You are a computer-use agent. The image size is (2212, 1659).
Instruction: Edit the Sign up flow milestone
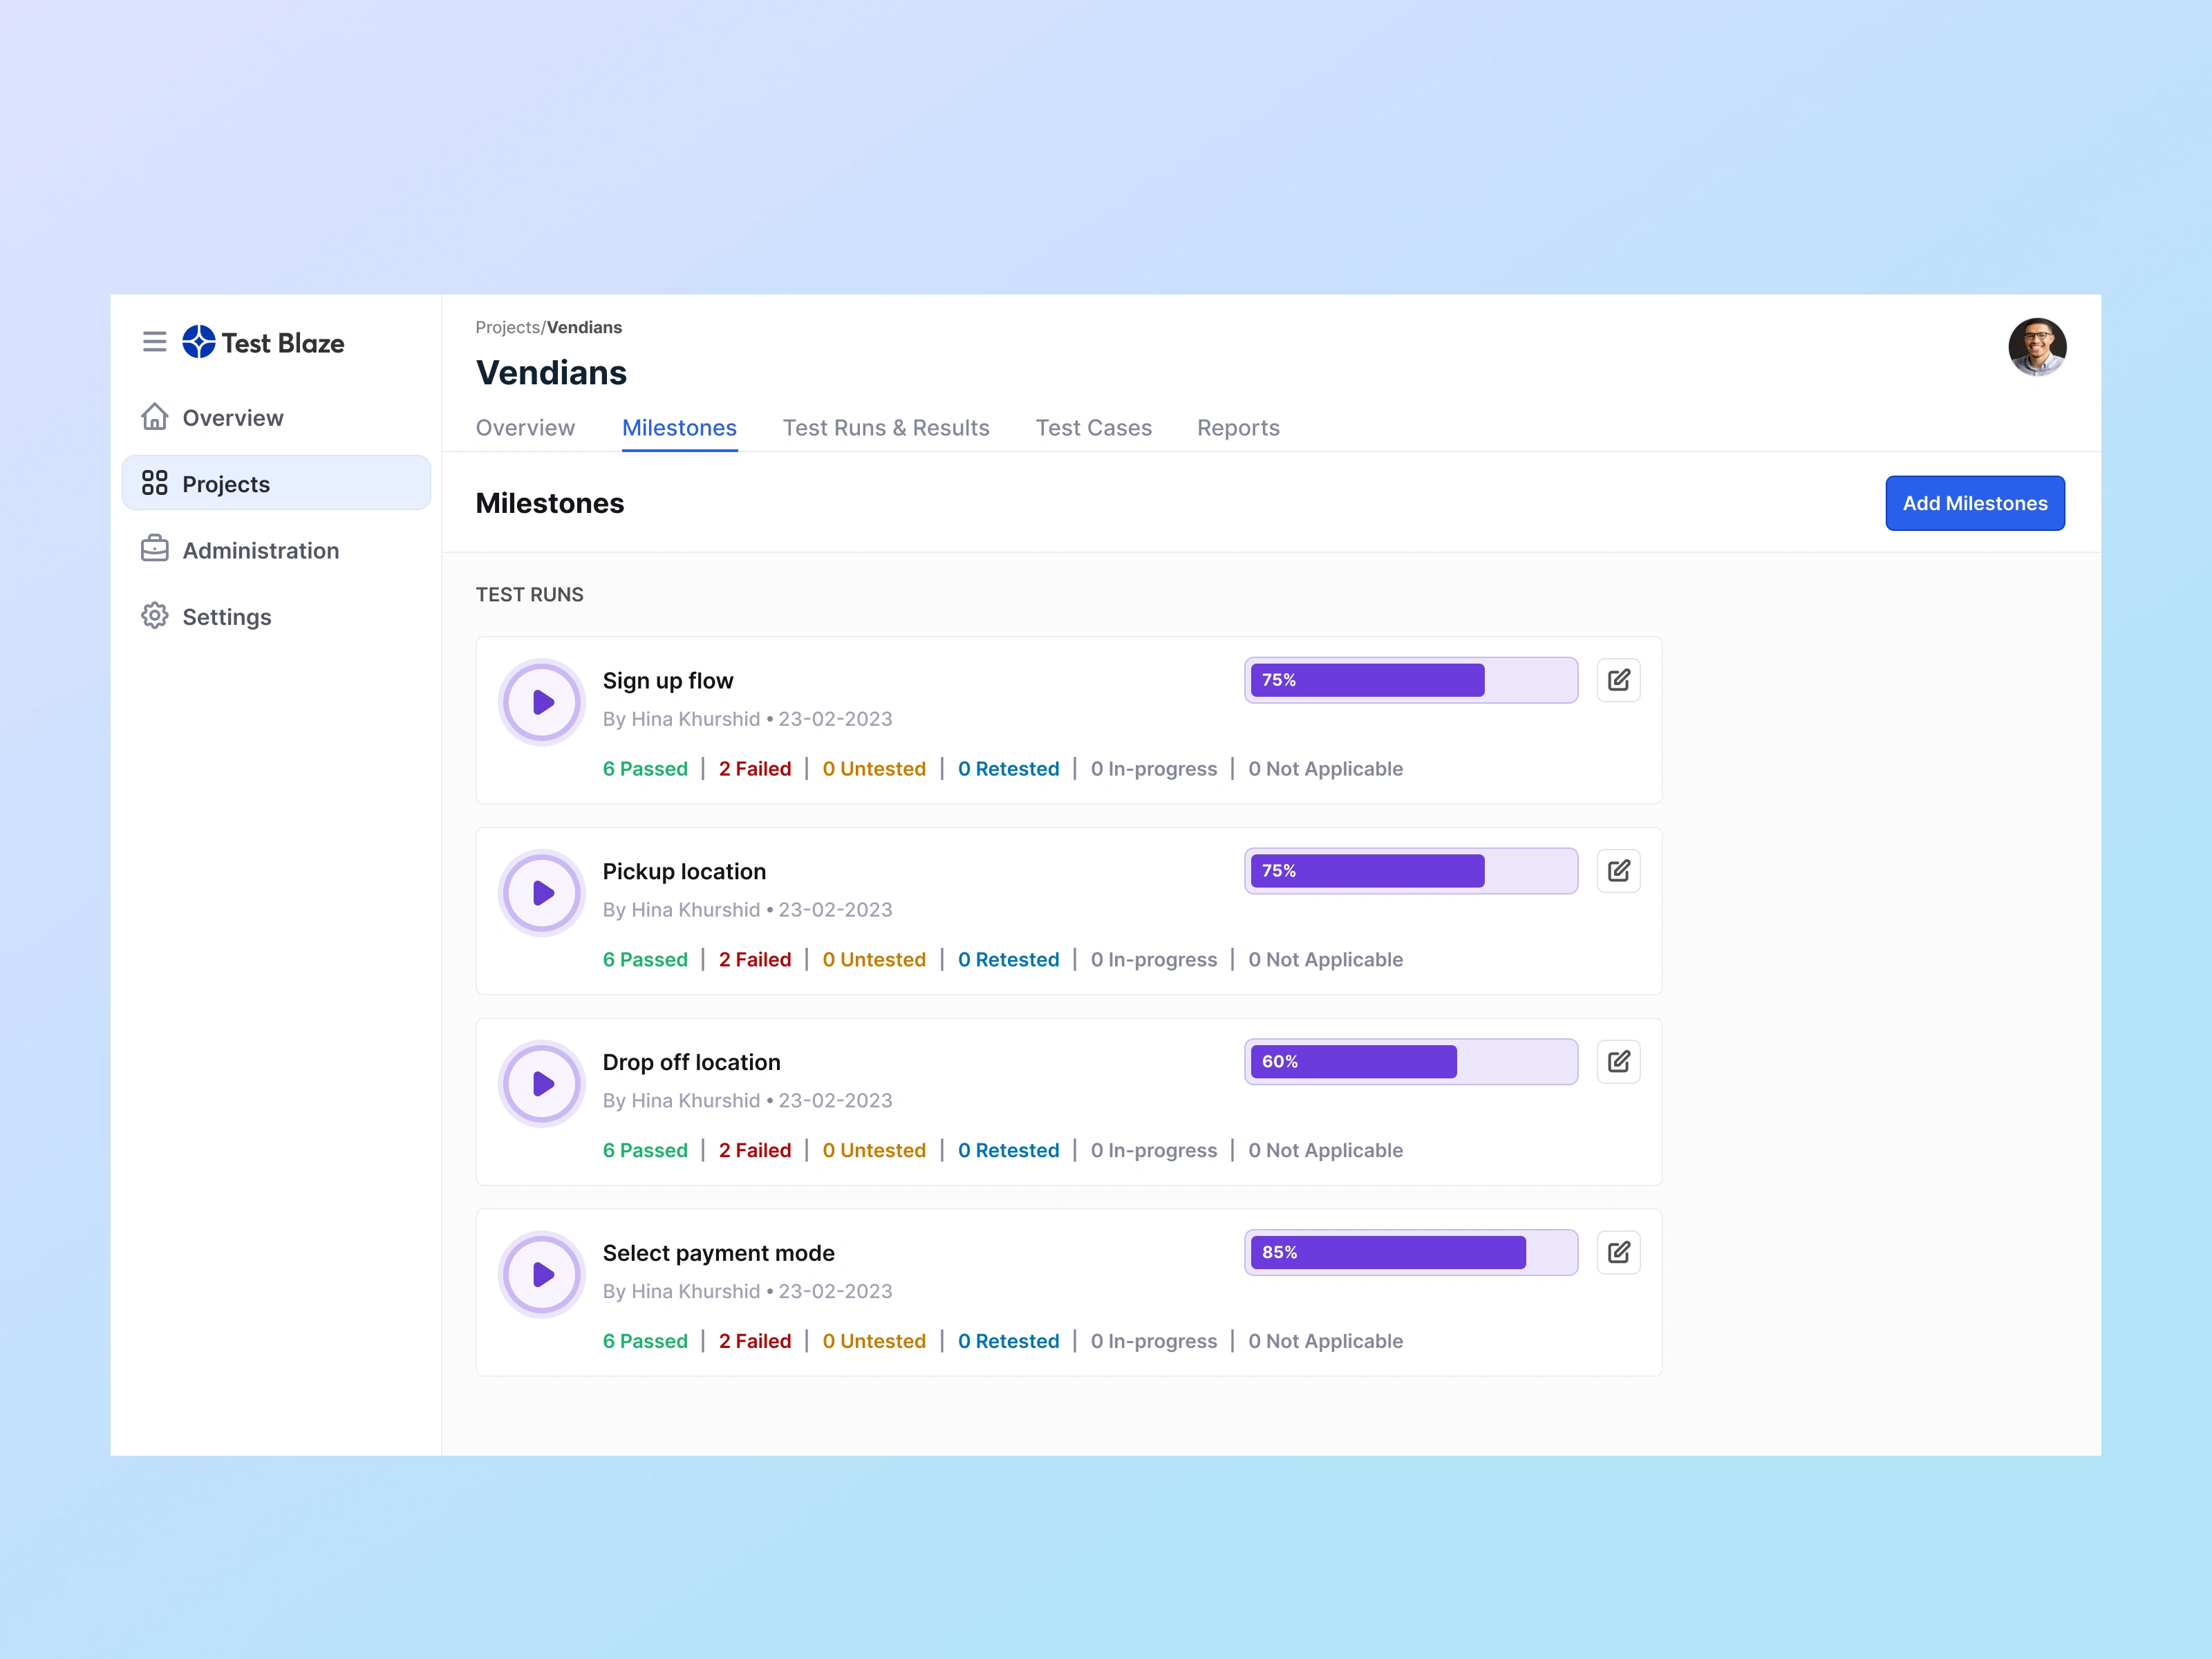(x=1618, y=680)
